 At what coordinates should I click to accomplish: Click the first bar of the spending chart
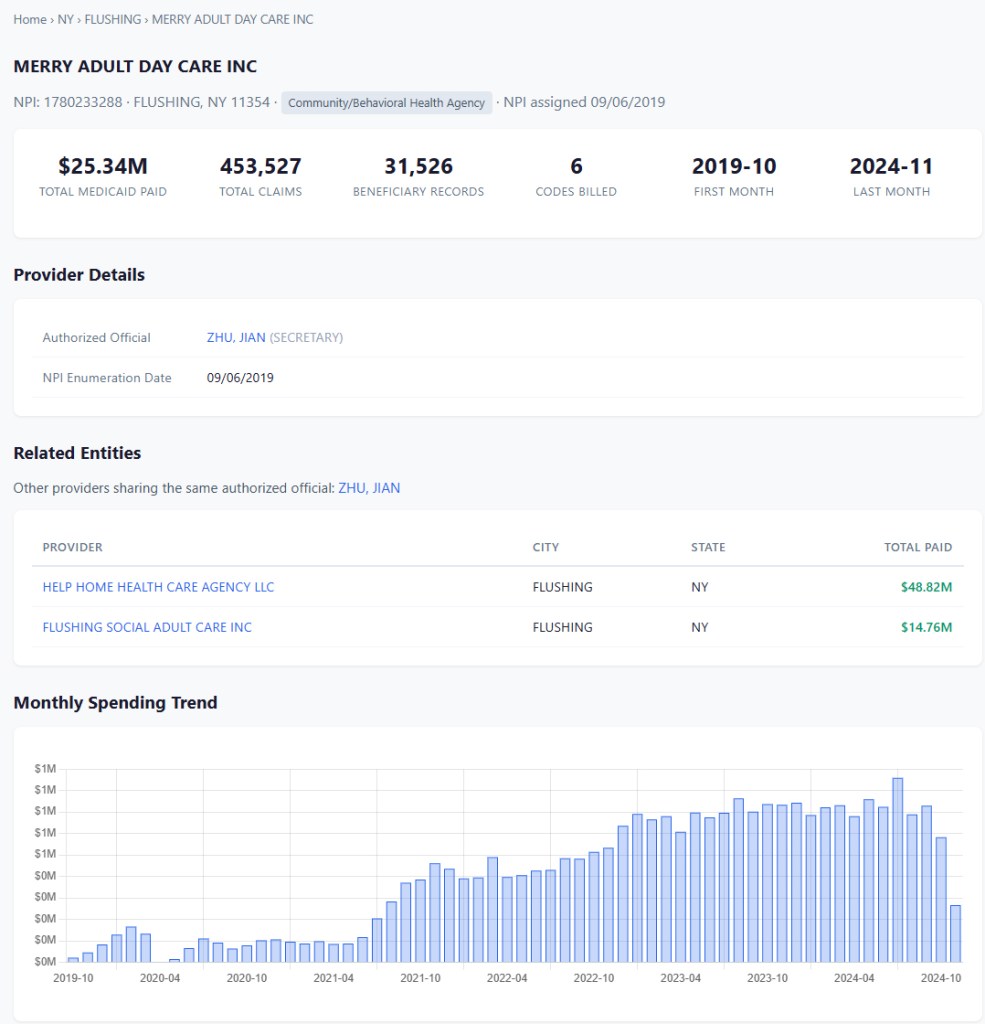73,960
